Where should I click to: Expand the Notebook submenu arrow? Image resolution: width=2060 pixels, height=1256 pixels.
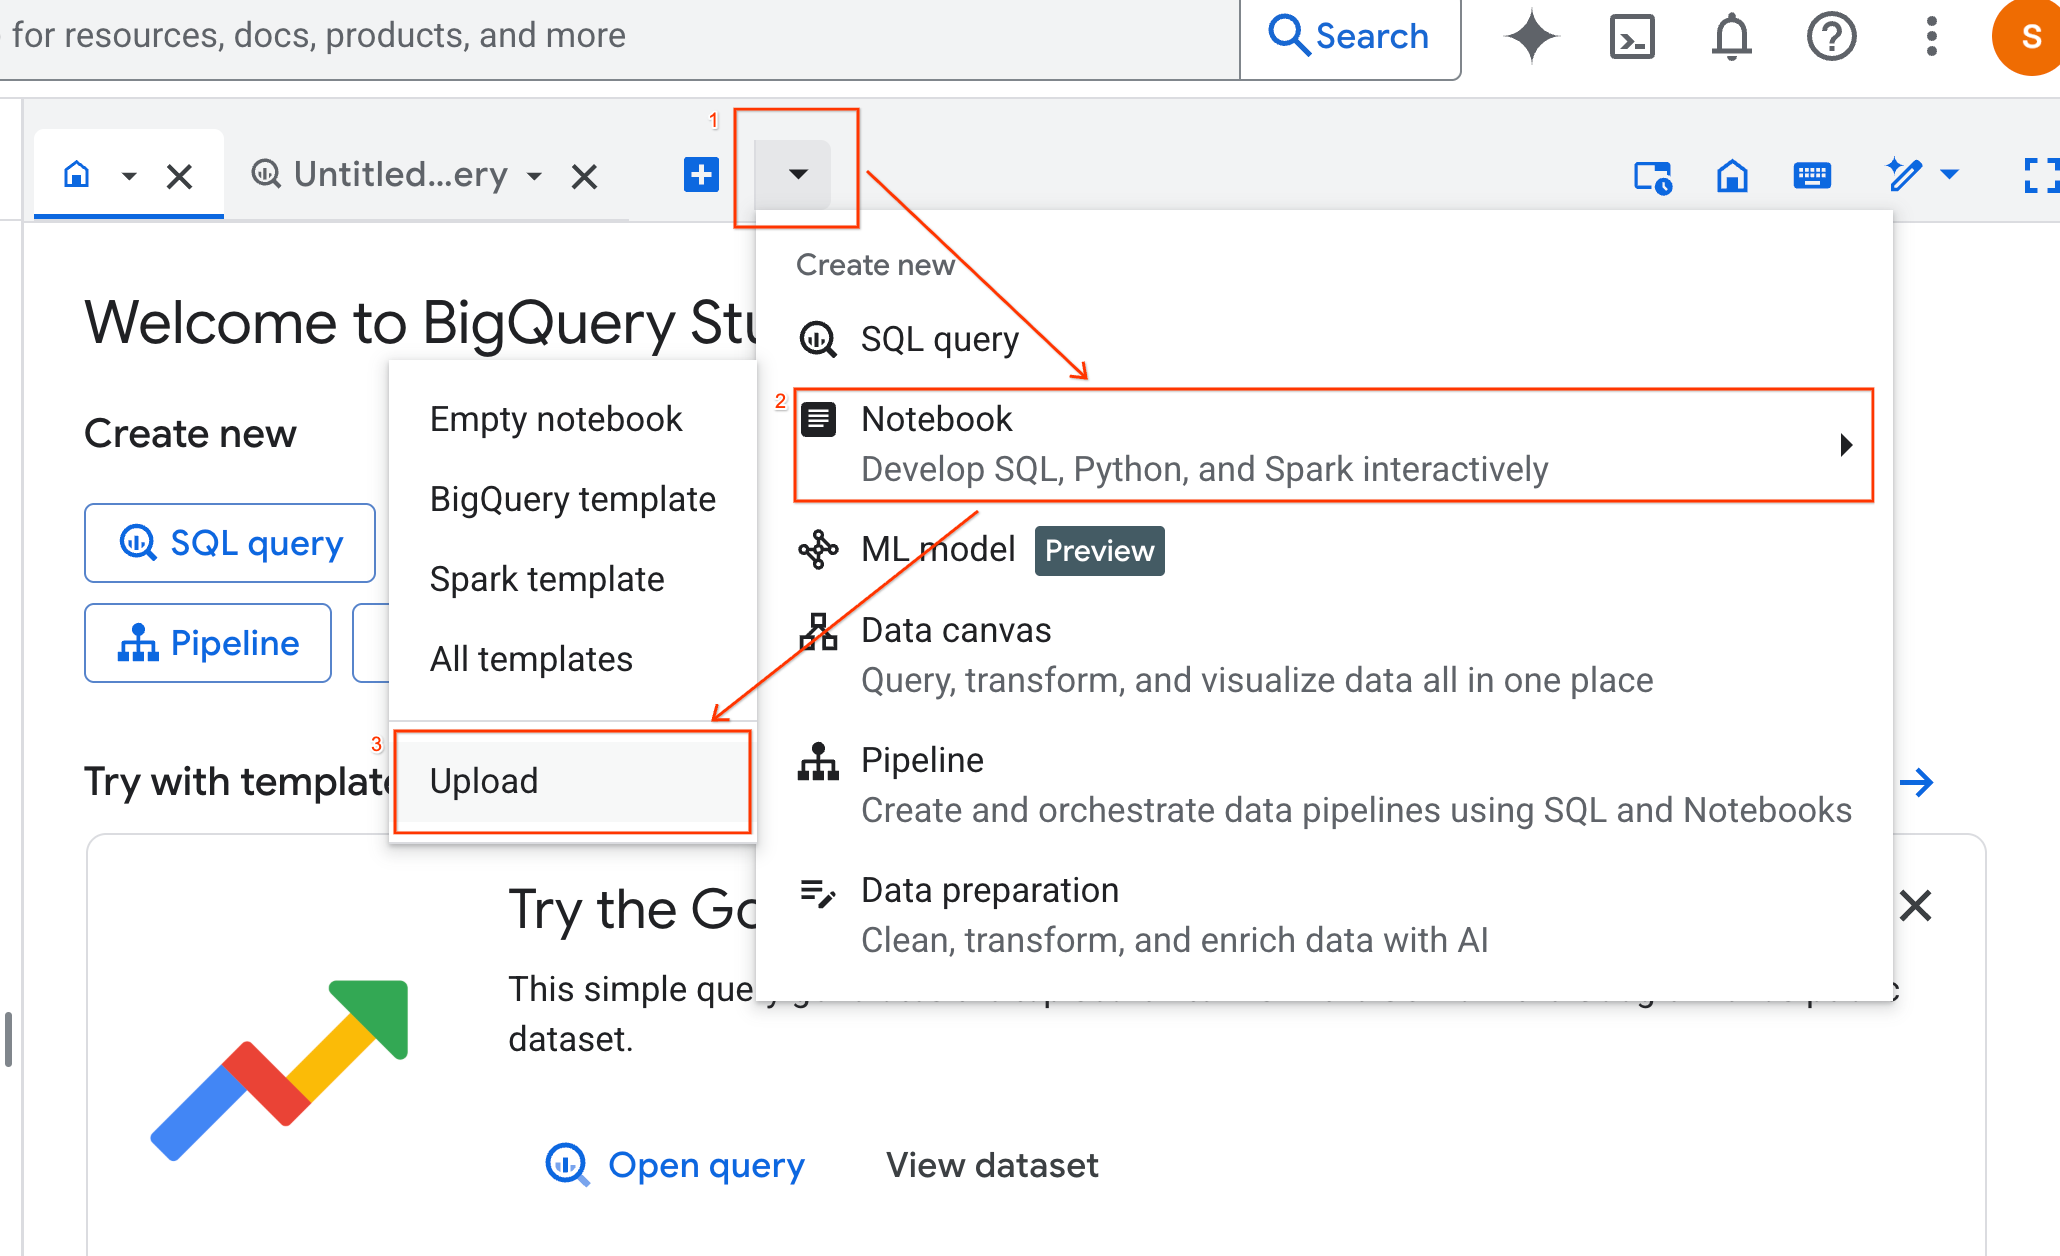click(1845, 445)
